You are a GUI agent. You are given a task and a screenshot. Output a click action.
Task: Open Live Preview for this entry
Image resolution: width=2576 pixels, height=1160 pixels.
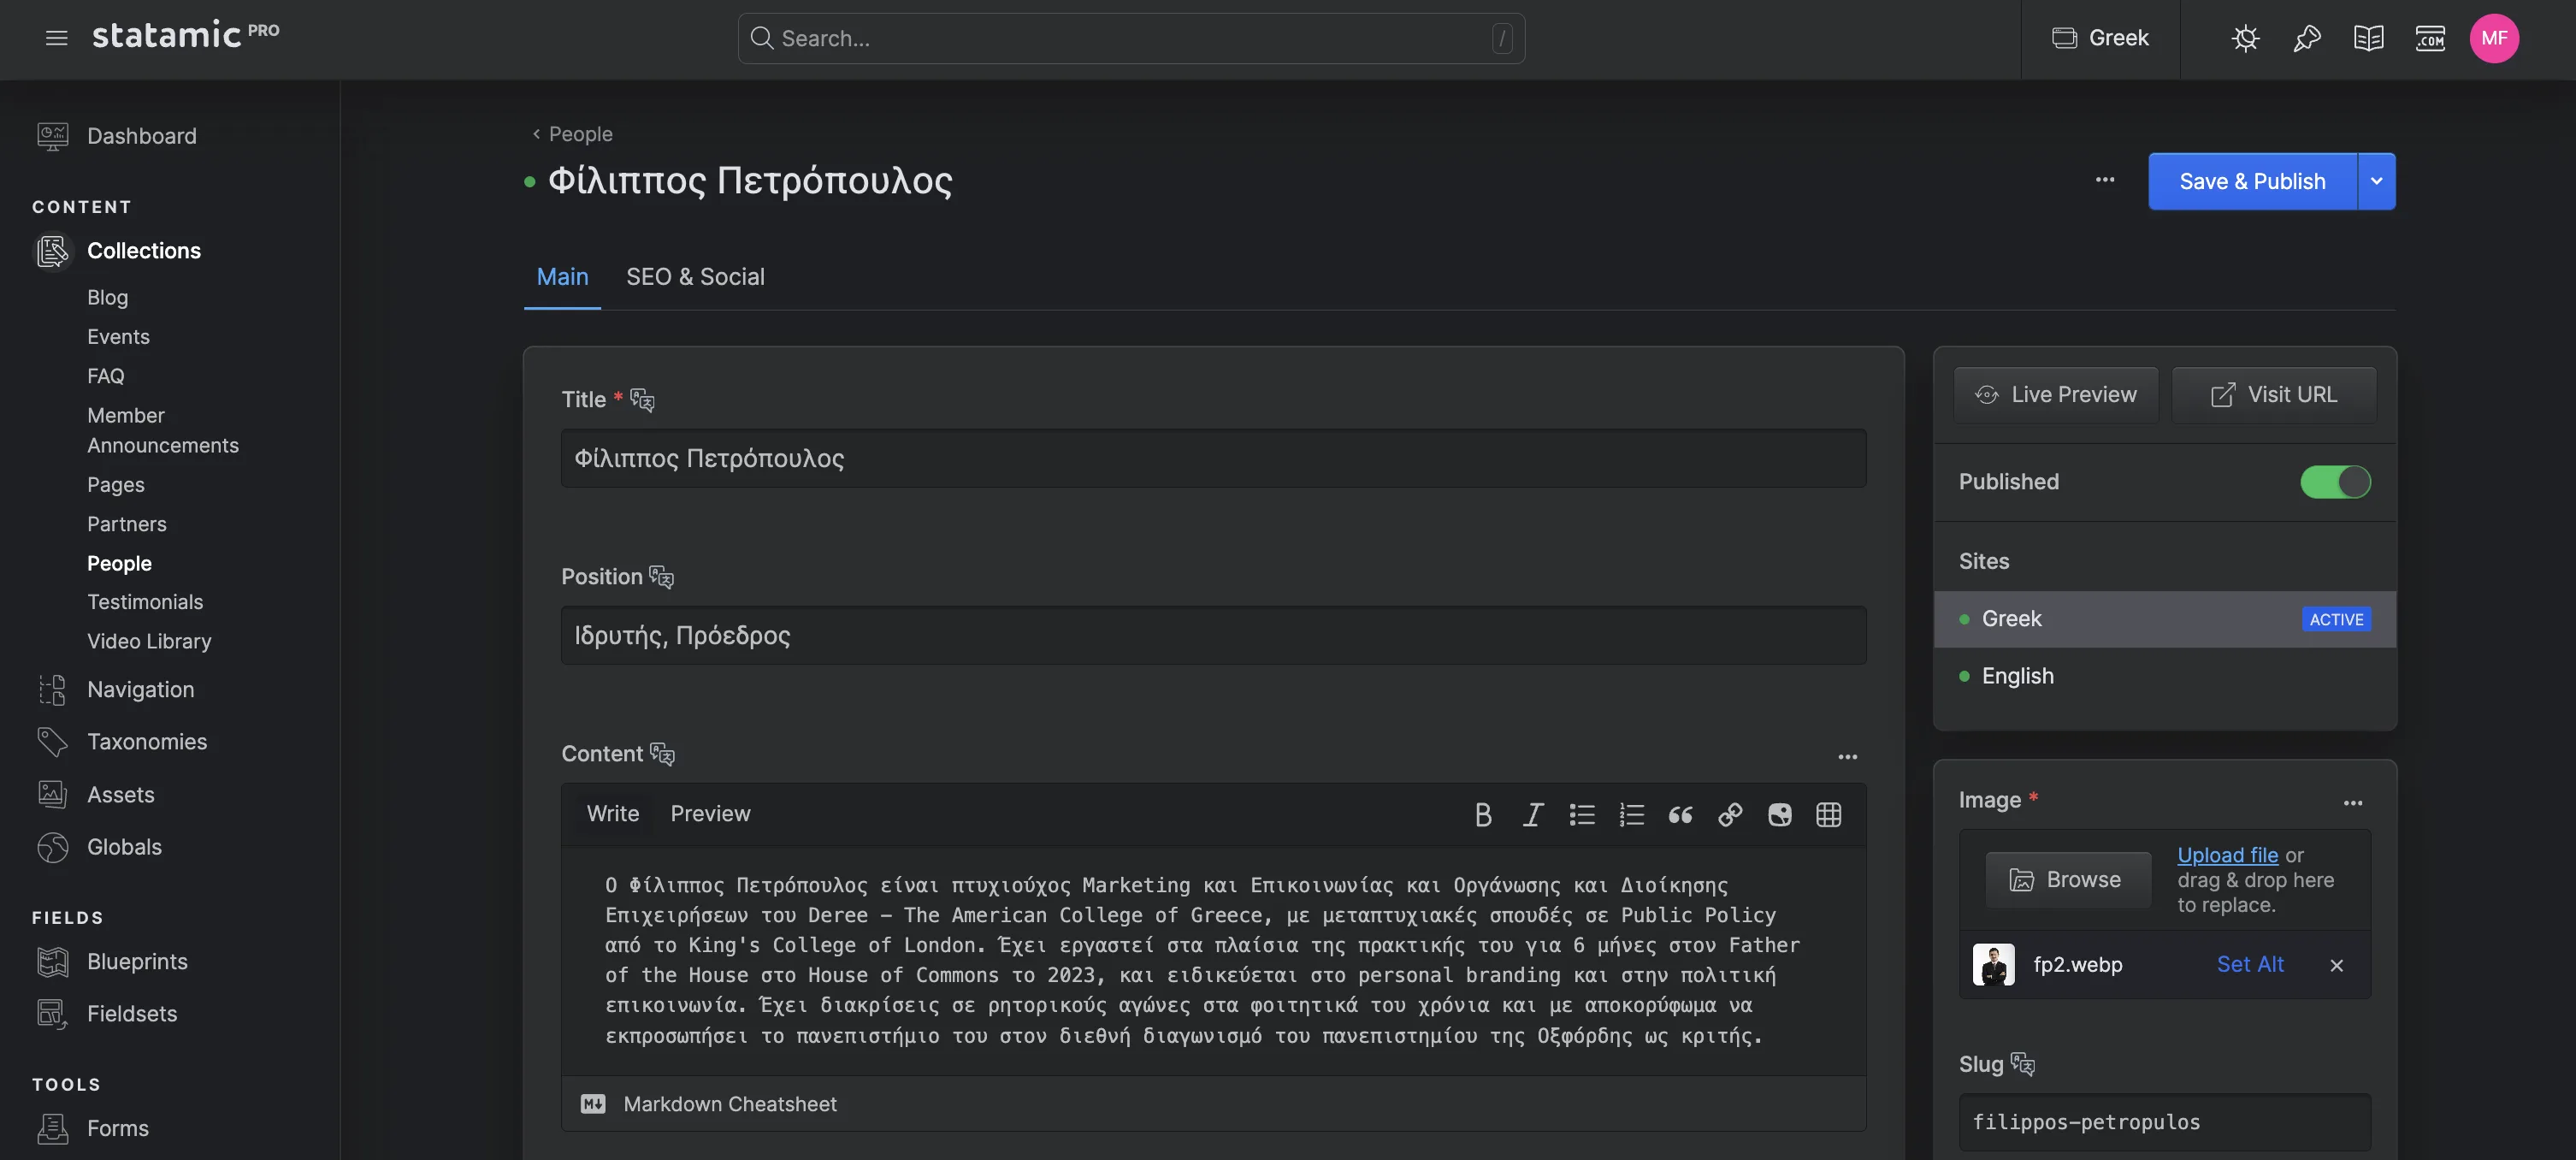coord(2055,394)
